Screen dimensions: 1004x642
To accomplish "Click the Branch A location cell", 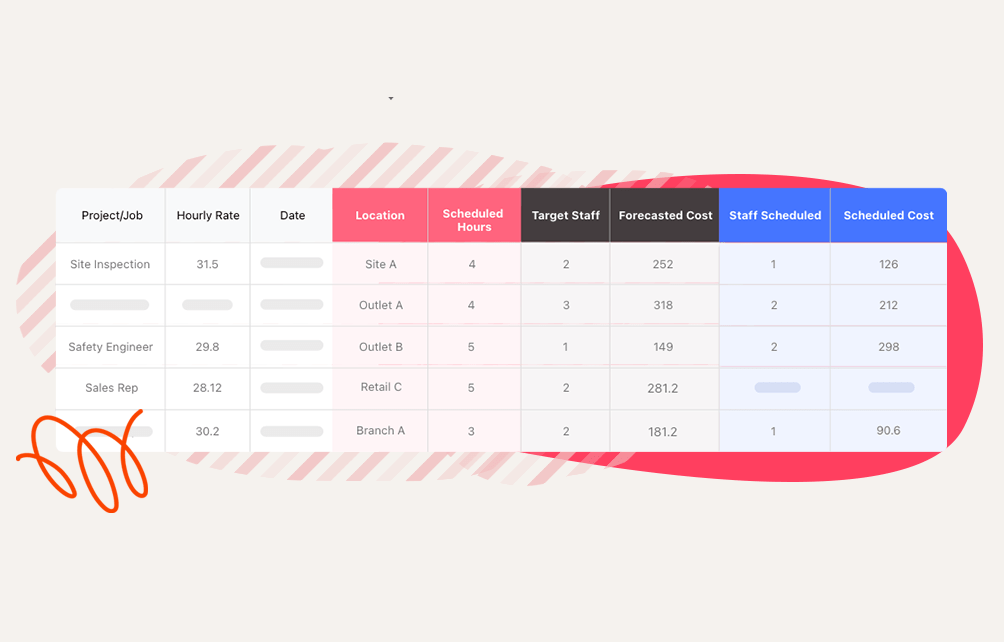I will pos(380,431).
